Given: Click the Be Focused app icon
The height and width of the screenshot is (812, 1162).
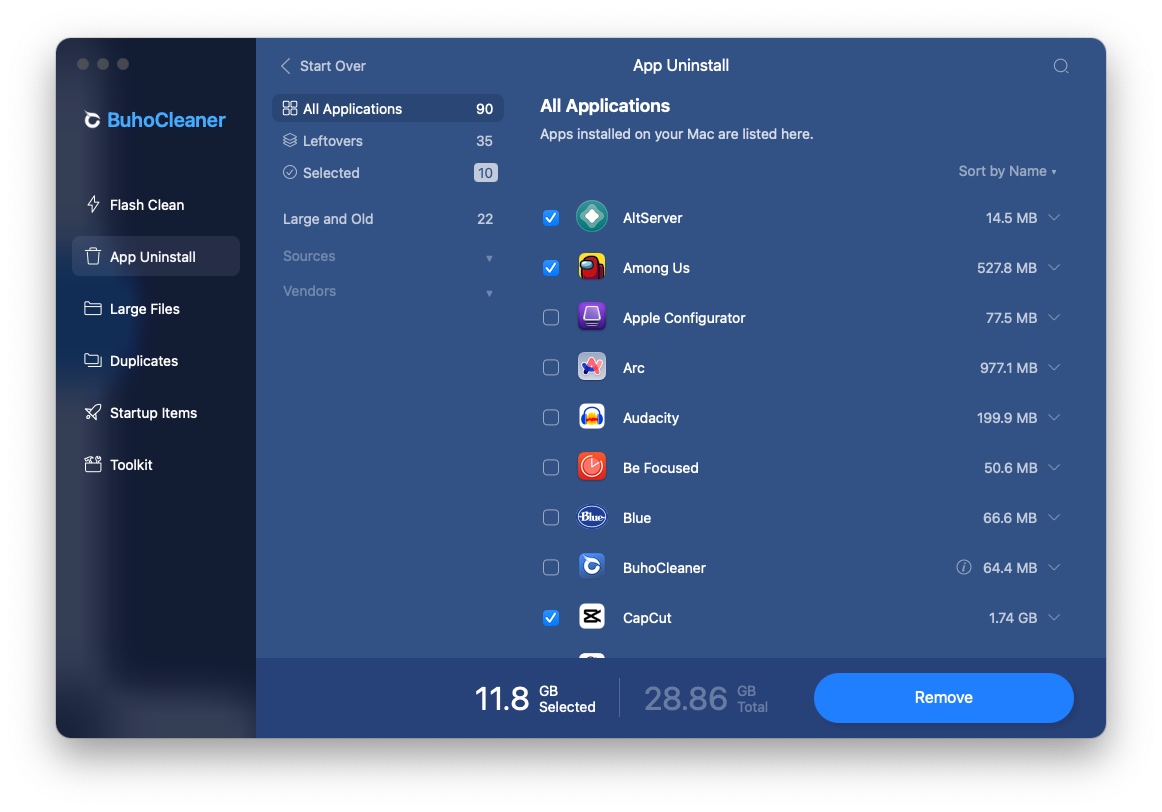Looking at the screenshot, I should coord(591,467).
